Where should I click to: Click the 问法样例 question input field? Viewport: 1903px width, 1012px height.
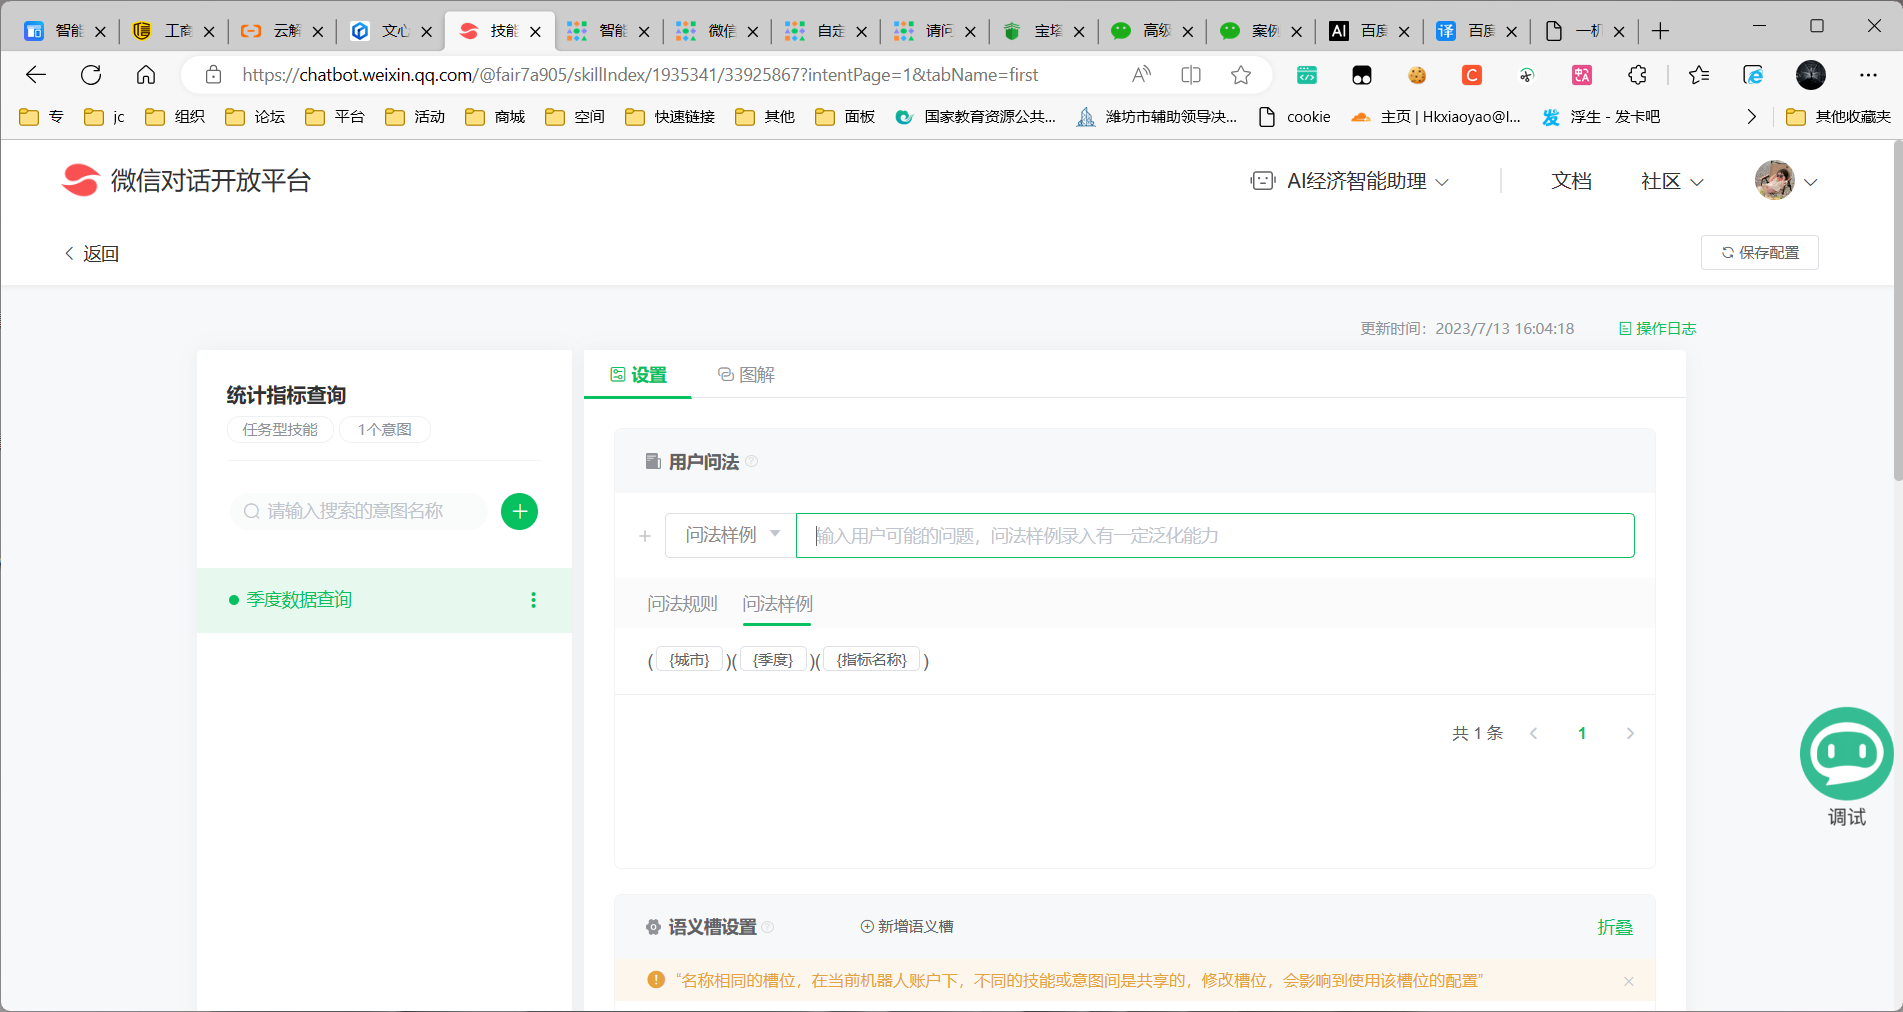pos(1215,536)
